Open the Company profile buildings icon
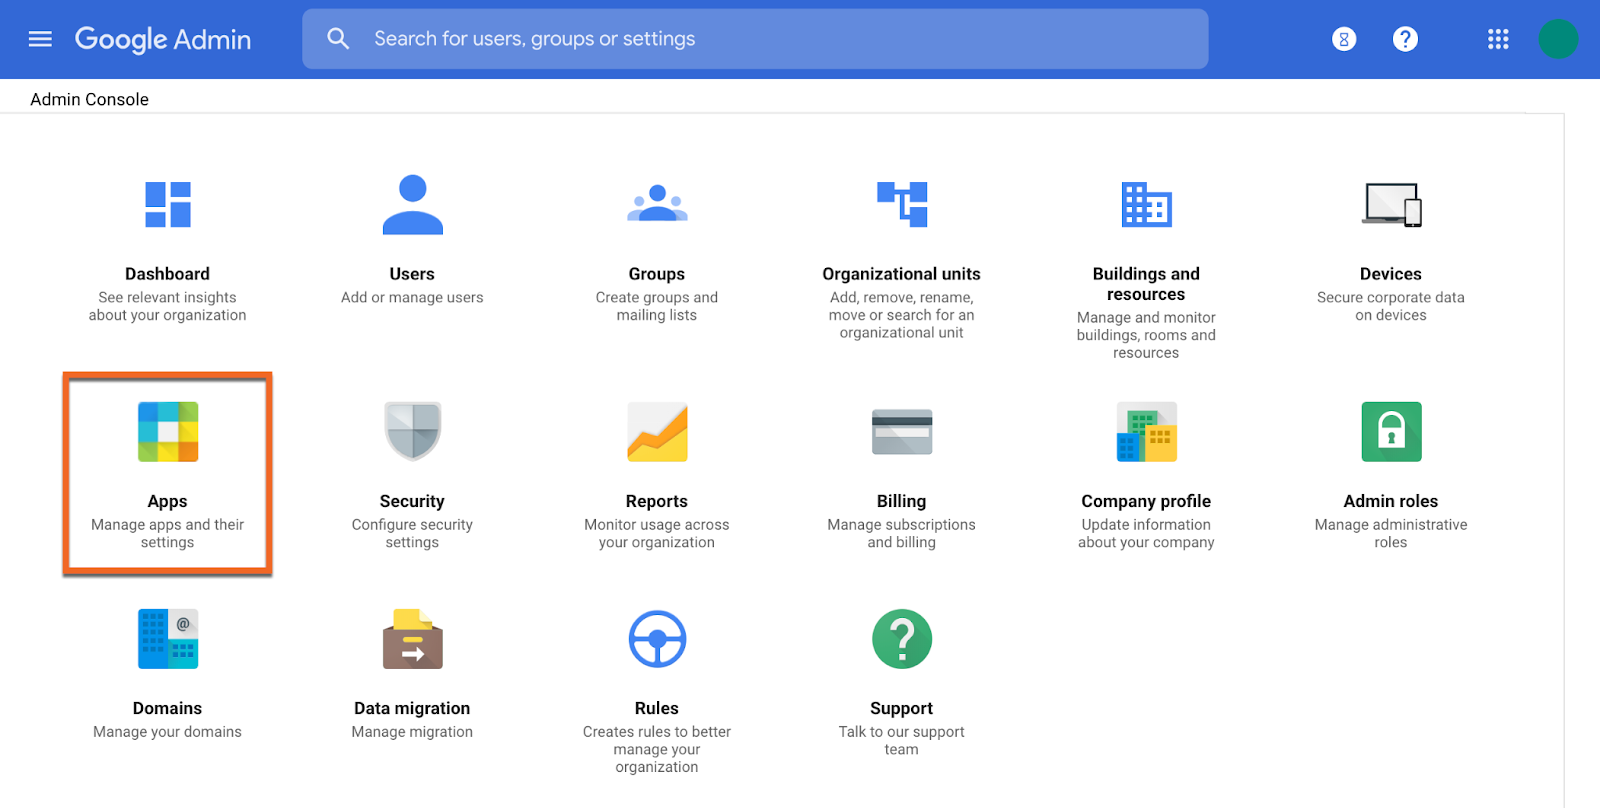 (1146, 432)
